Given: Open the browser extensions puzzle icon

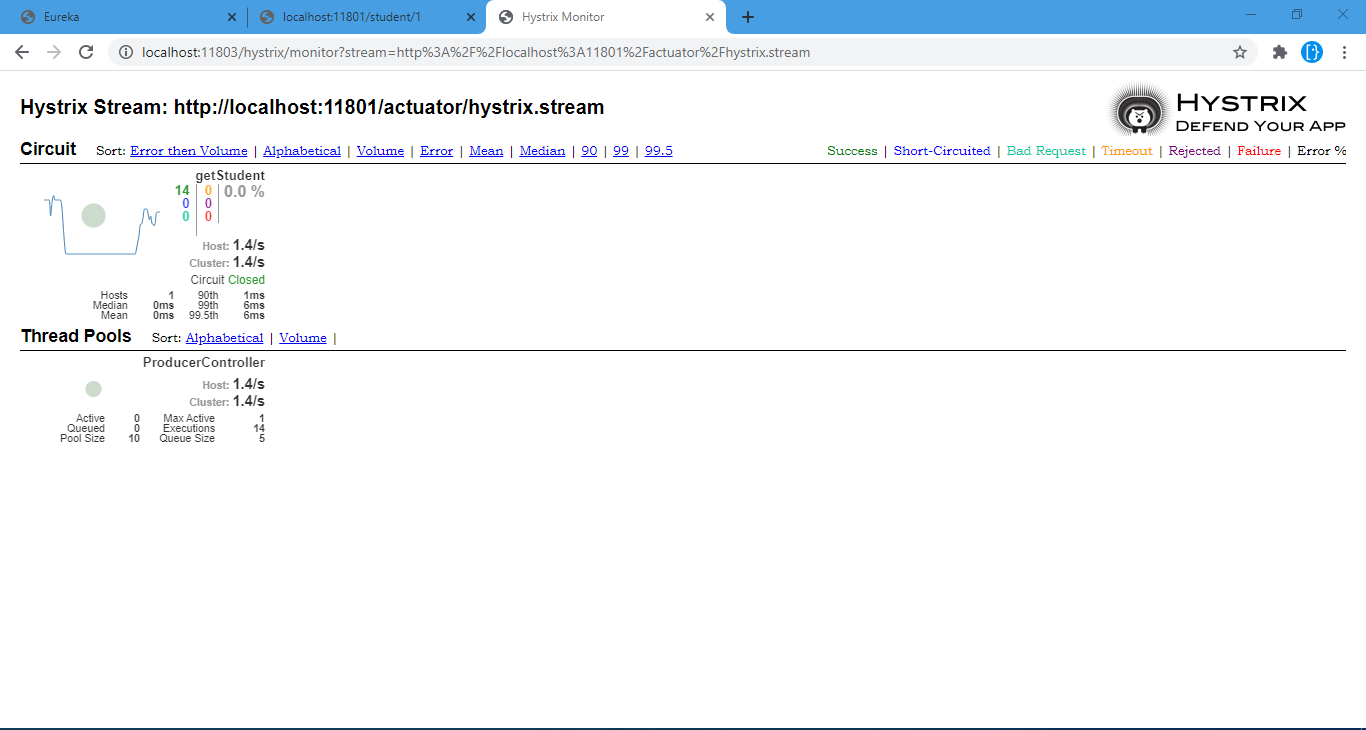Looking at the screenshot, I should [1279, 52].
